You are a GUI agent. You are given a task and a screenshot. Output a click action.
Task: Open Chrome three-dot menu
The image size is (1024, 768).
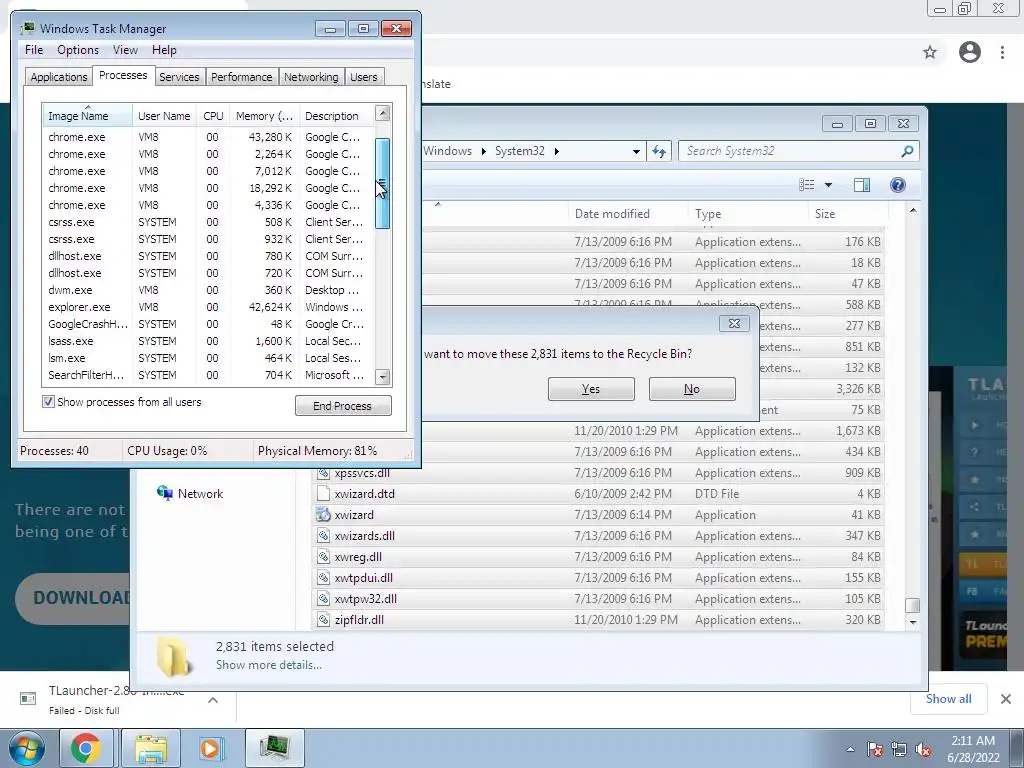(1002, 52)
